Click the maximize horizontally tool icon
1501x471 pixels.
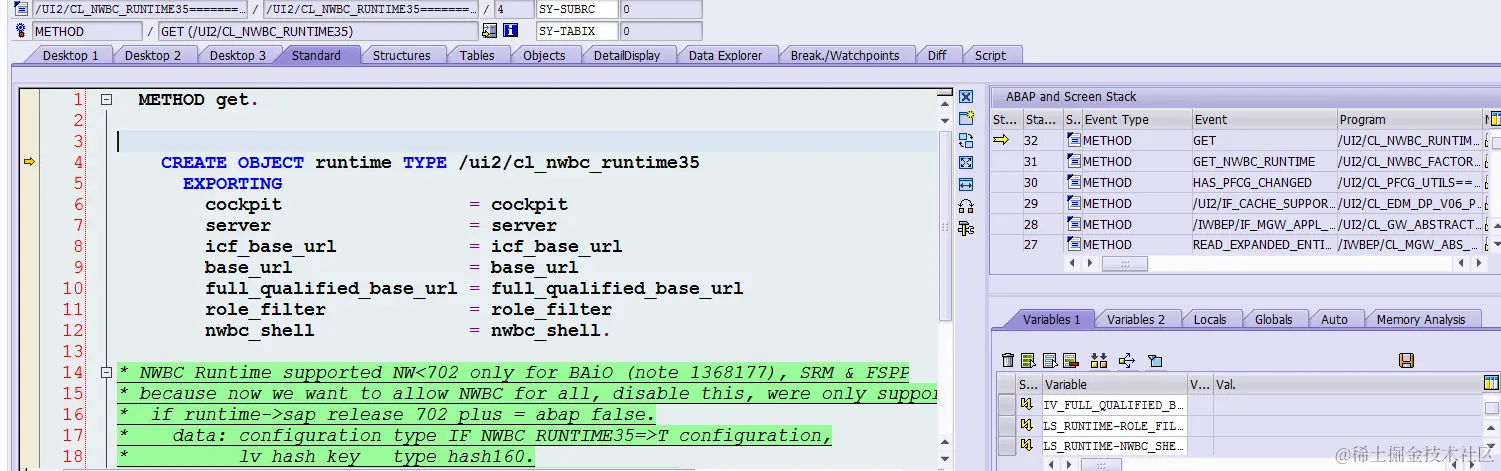pyautogui.click(x=966, y=184)
